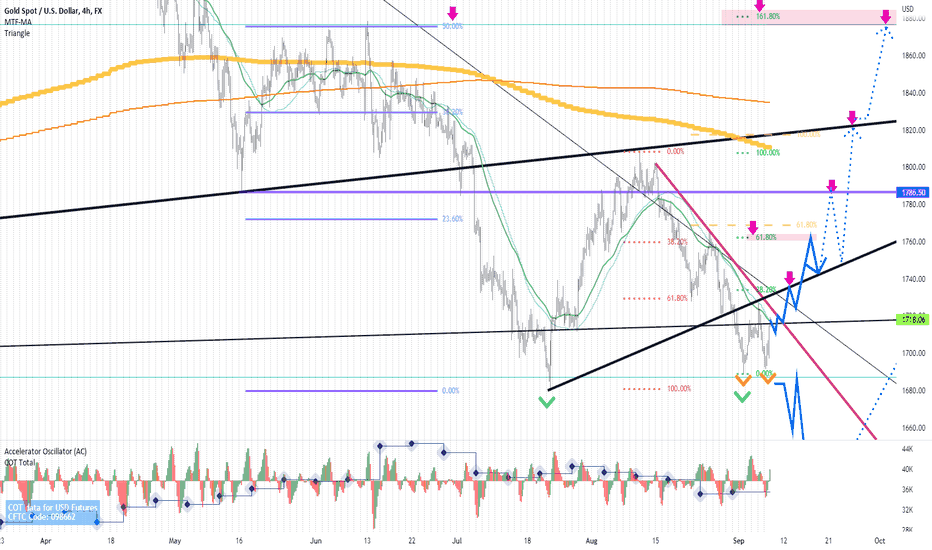
Task: Click the 1700.00 price axis value
Action: tap(913, 353)
